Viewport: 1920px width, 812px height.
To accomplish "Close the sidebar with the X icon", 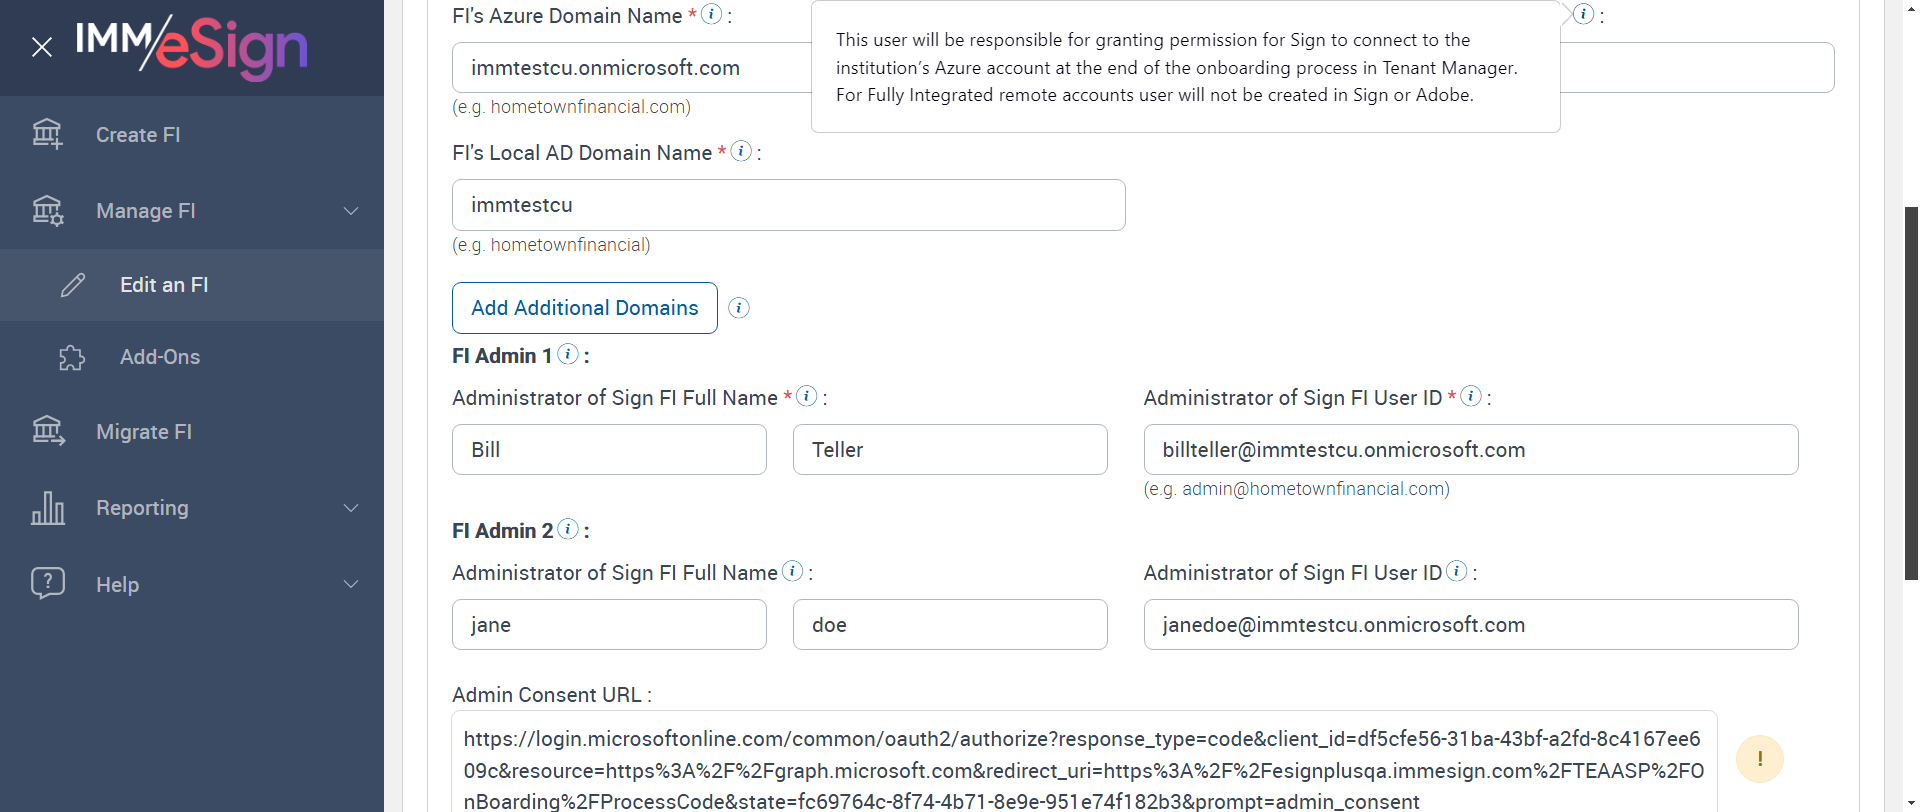I will 42,47.
